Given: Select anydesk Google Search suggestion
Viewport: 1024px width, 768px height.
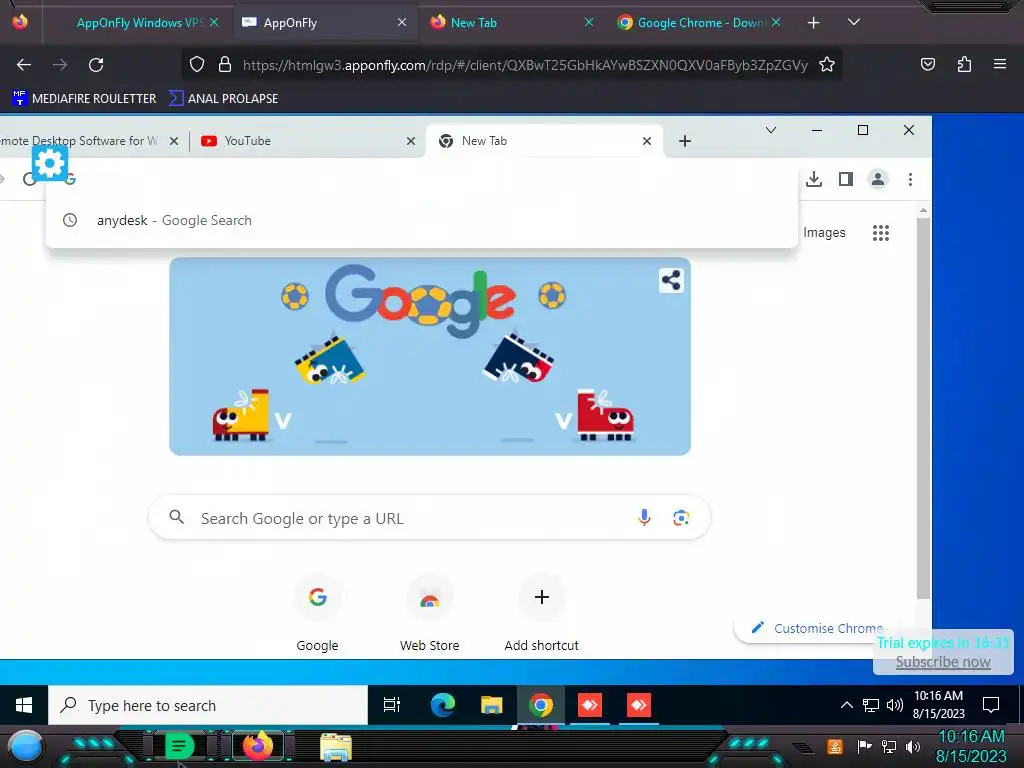Looking at the screenshot, I should pyautogui.click(x=422, y=221).
